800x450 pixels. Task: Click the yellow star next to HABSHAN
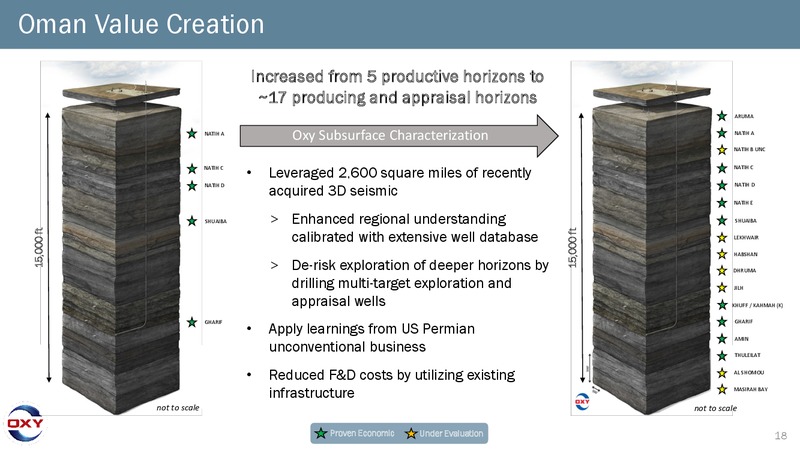721,254
